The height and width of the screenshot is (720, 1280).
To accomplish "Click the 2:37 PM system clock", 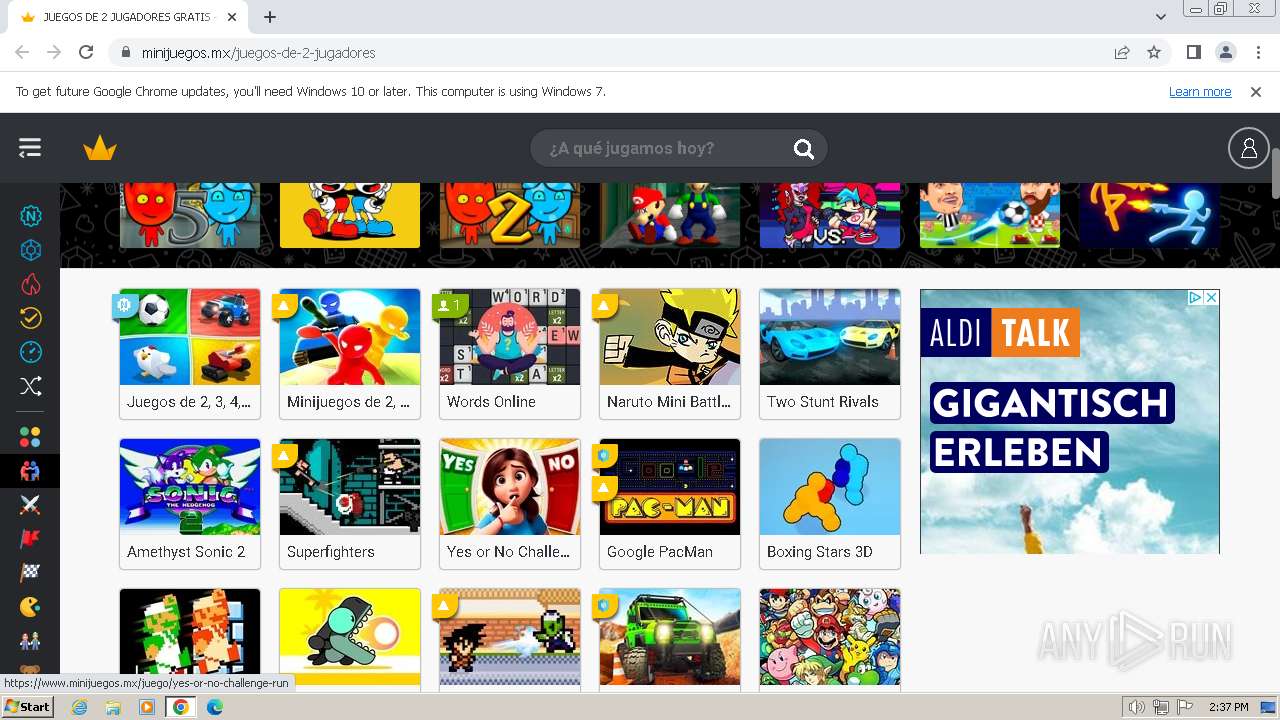I will [x=1228, y=707].
